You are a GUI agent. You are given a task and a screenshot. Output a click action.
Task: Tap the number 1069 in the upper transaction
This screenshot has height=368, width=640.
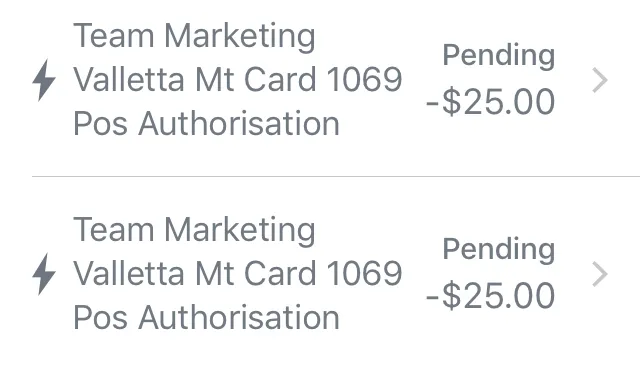[364, 79]
